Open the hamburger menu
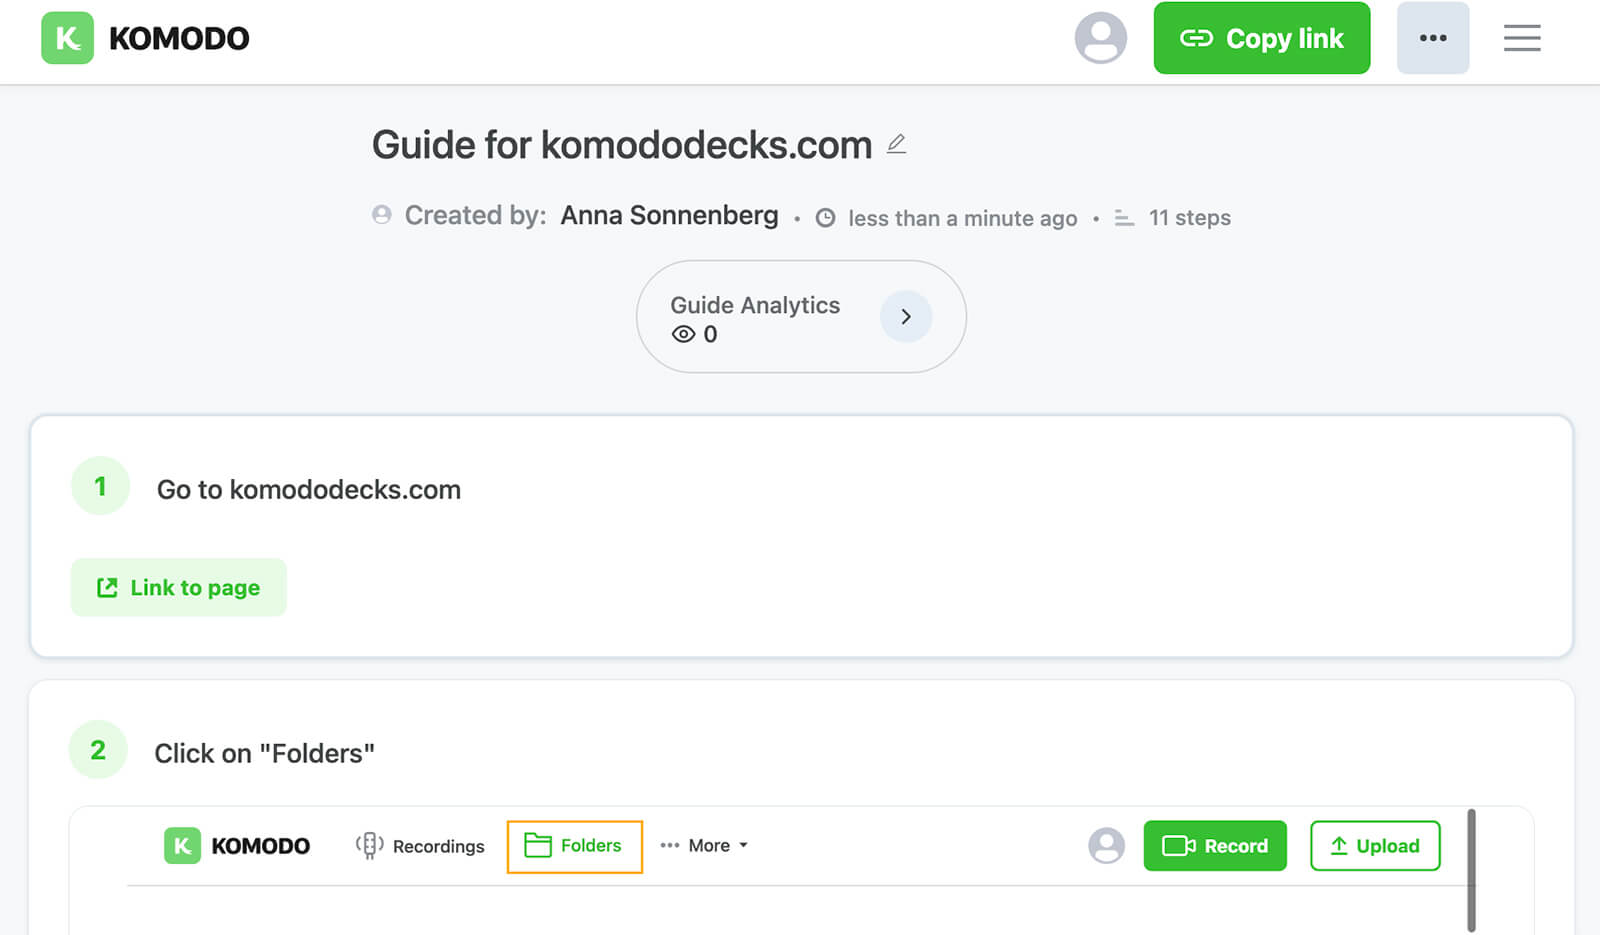Viewport: 1600px width, 935px height. click(x=1522, y=38)
